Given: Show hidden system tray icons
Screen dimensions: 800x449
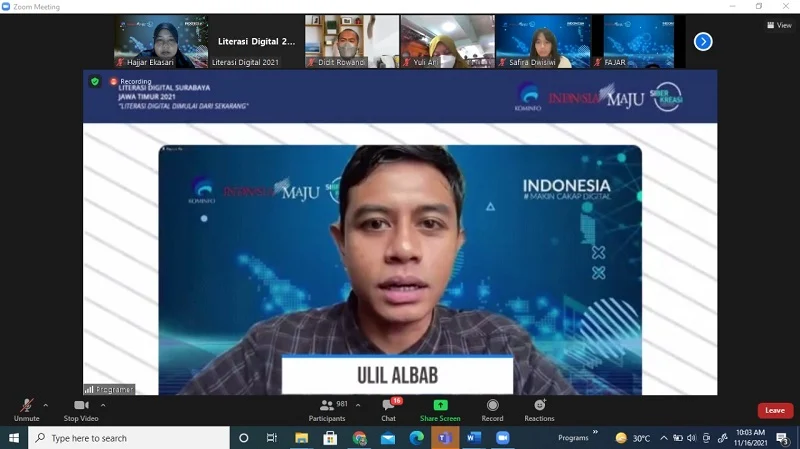Looking at the screenshot, I should [663, 438].
